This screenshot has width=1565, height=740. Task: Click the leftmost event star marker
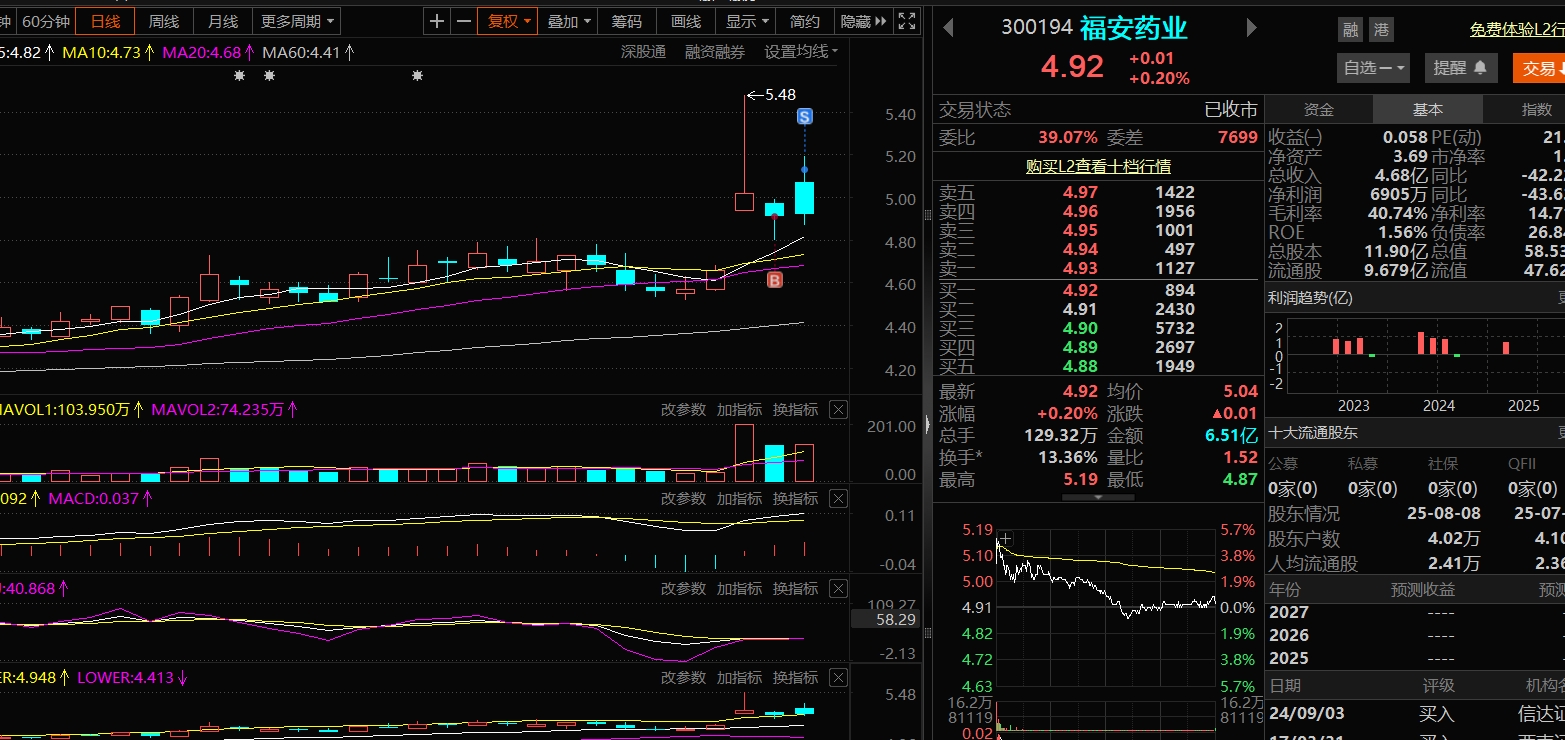tap(239, 76)
